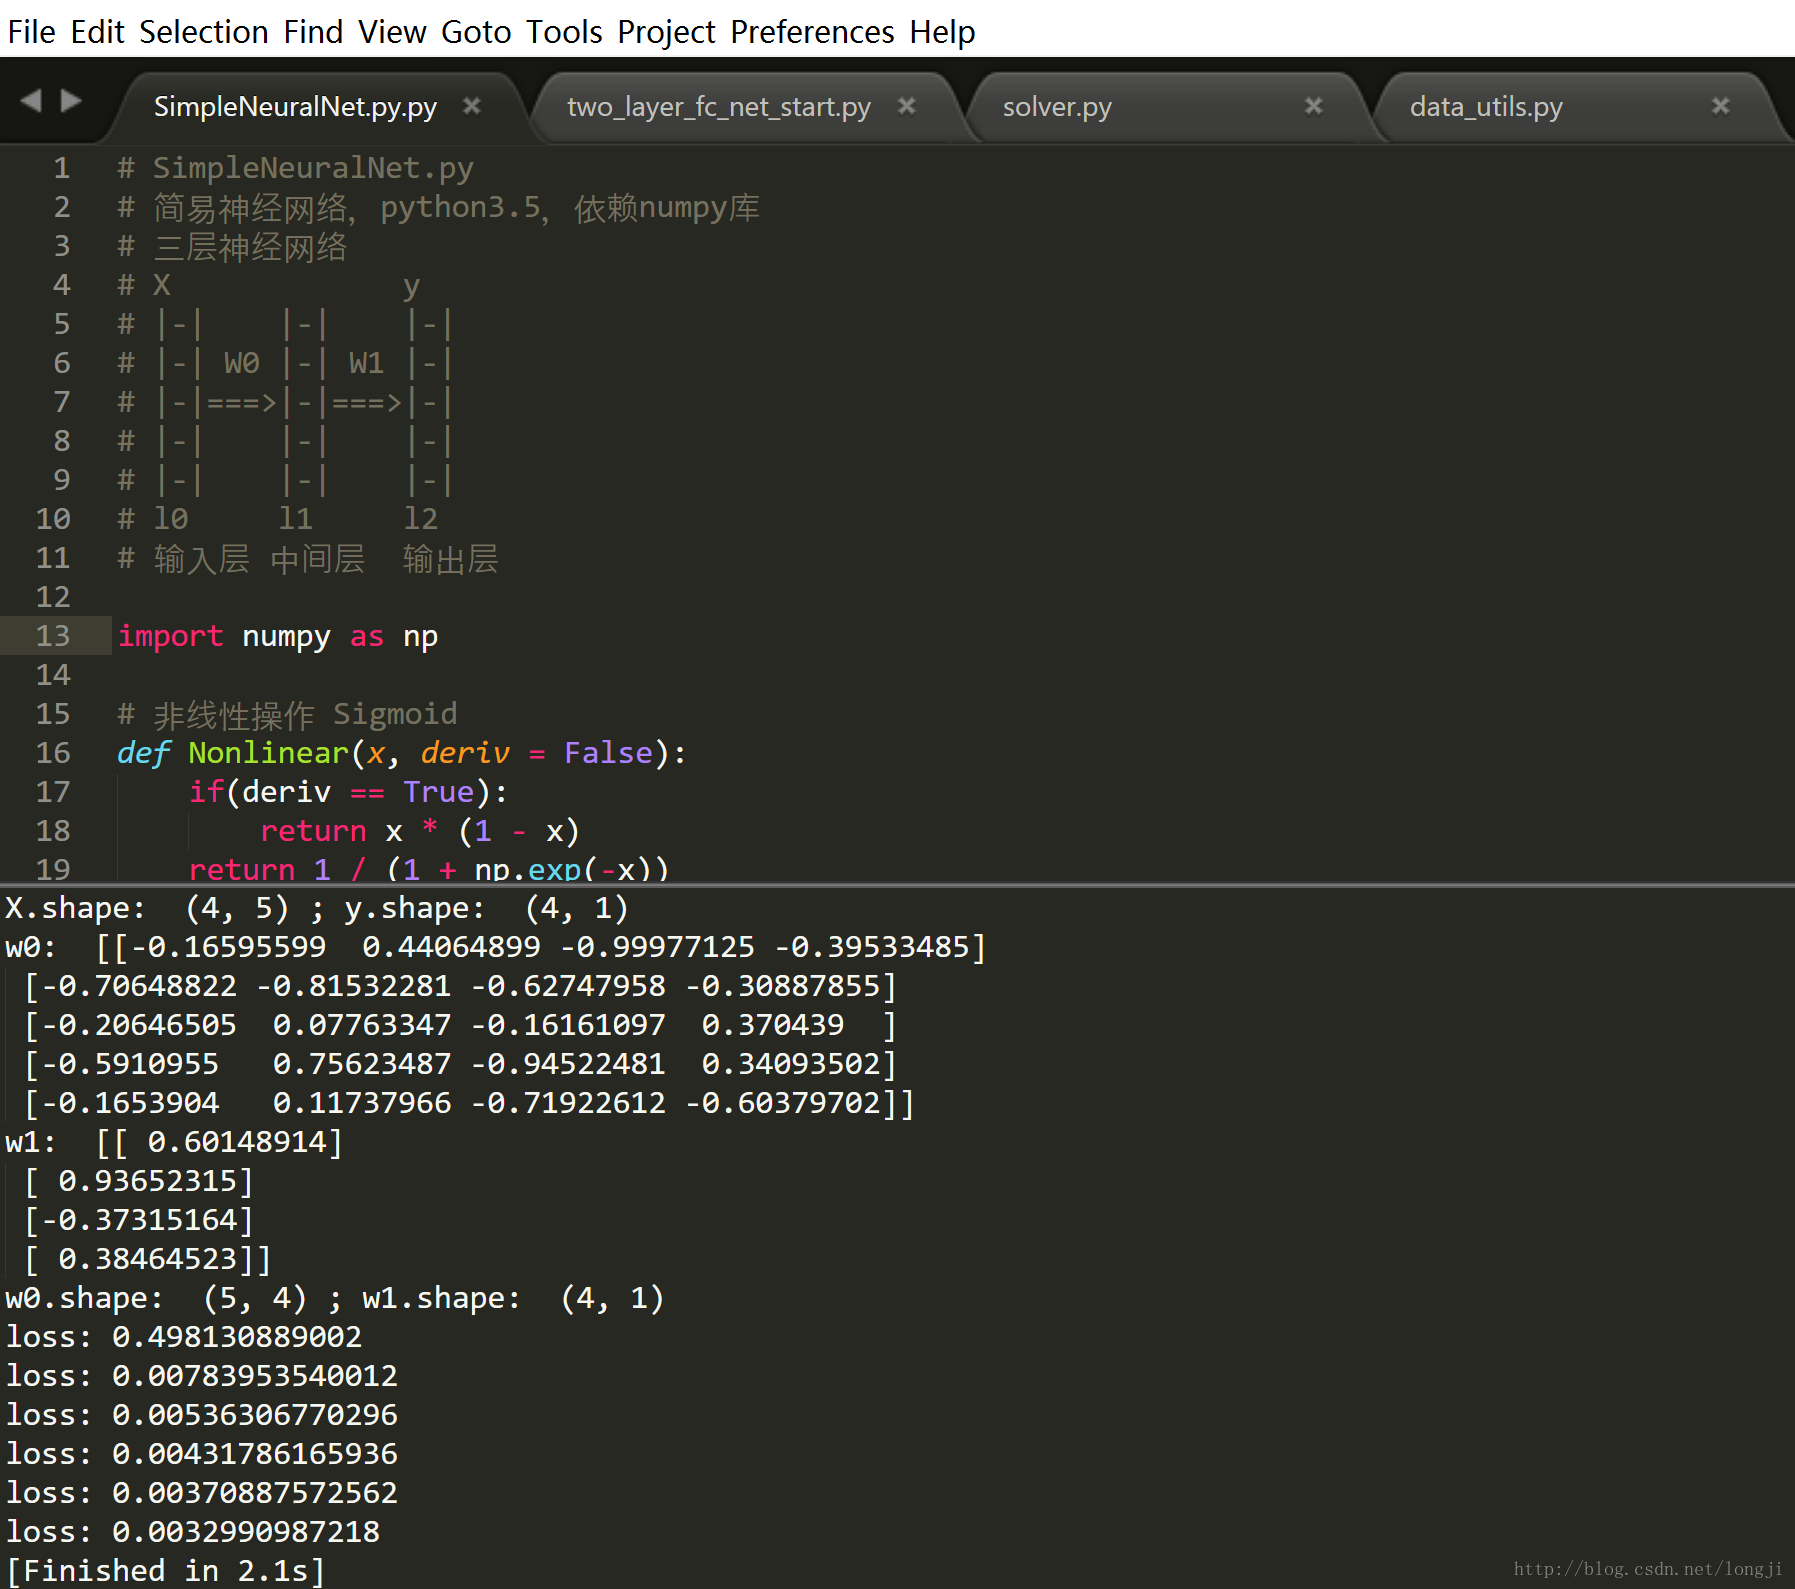Click 'numpy' on the import line
Image resolution: width=1795 pixels, height=1589 pixels.
(x=286, y=636)
